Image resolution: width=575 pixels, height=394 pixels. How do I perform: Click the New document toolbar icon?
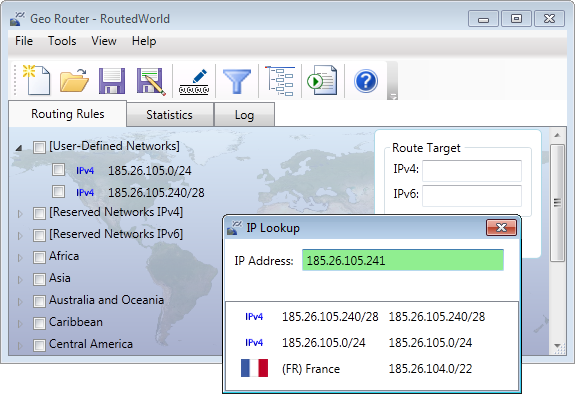[36, 80]
